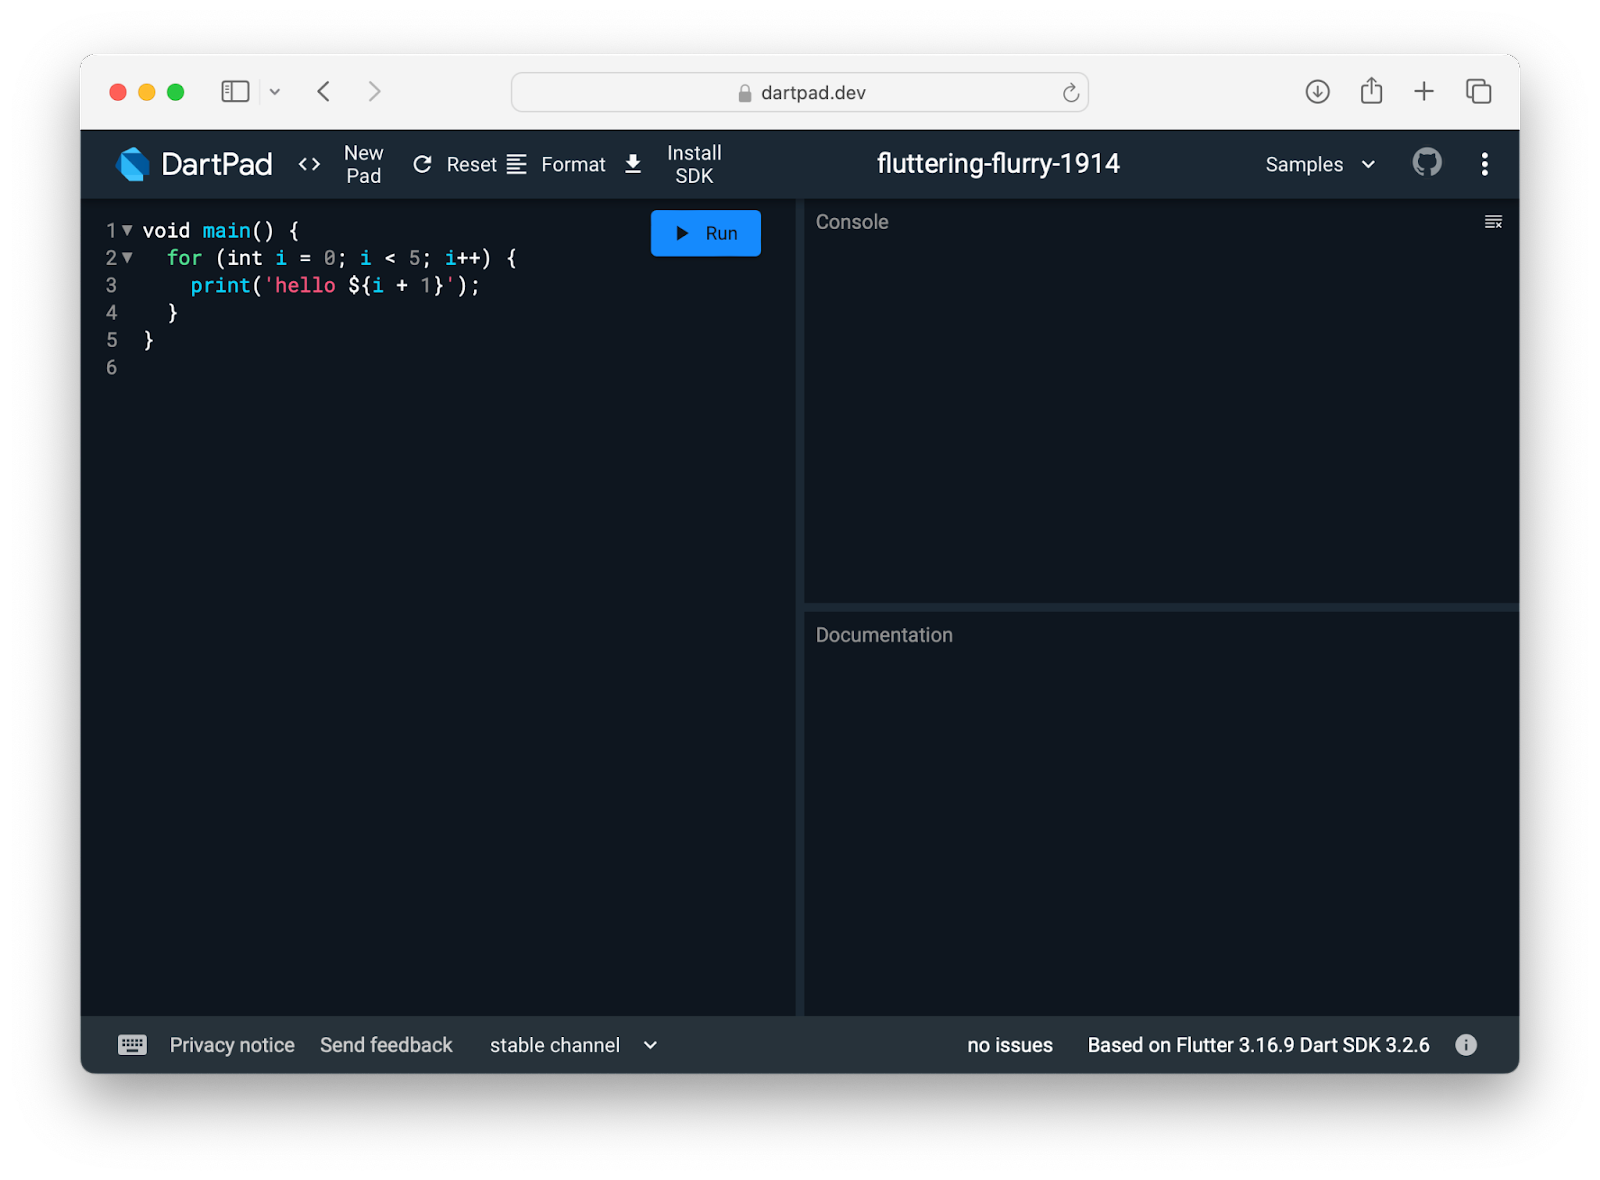Click the fluttering-flurry-1914 title

click(998, 163)
